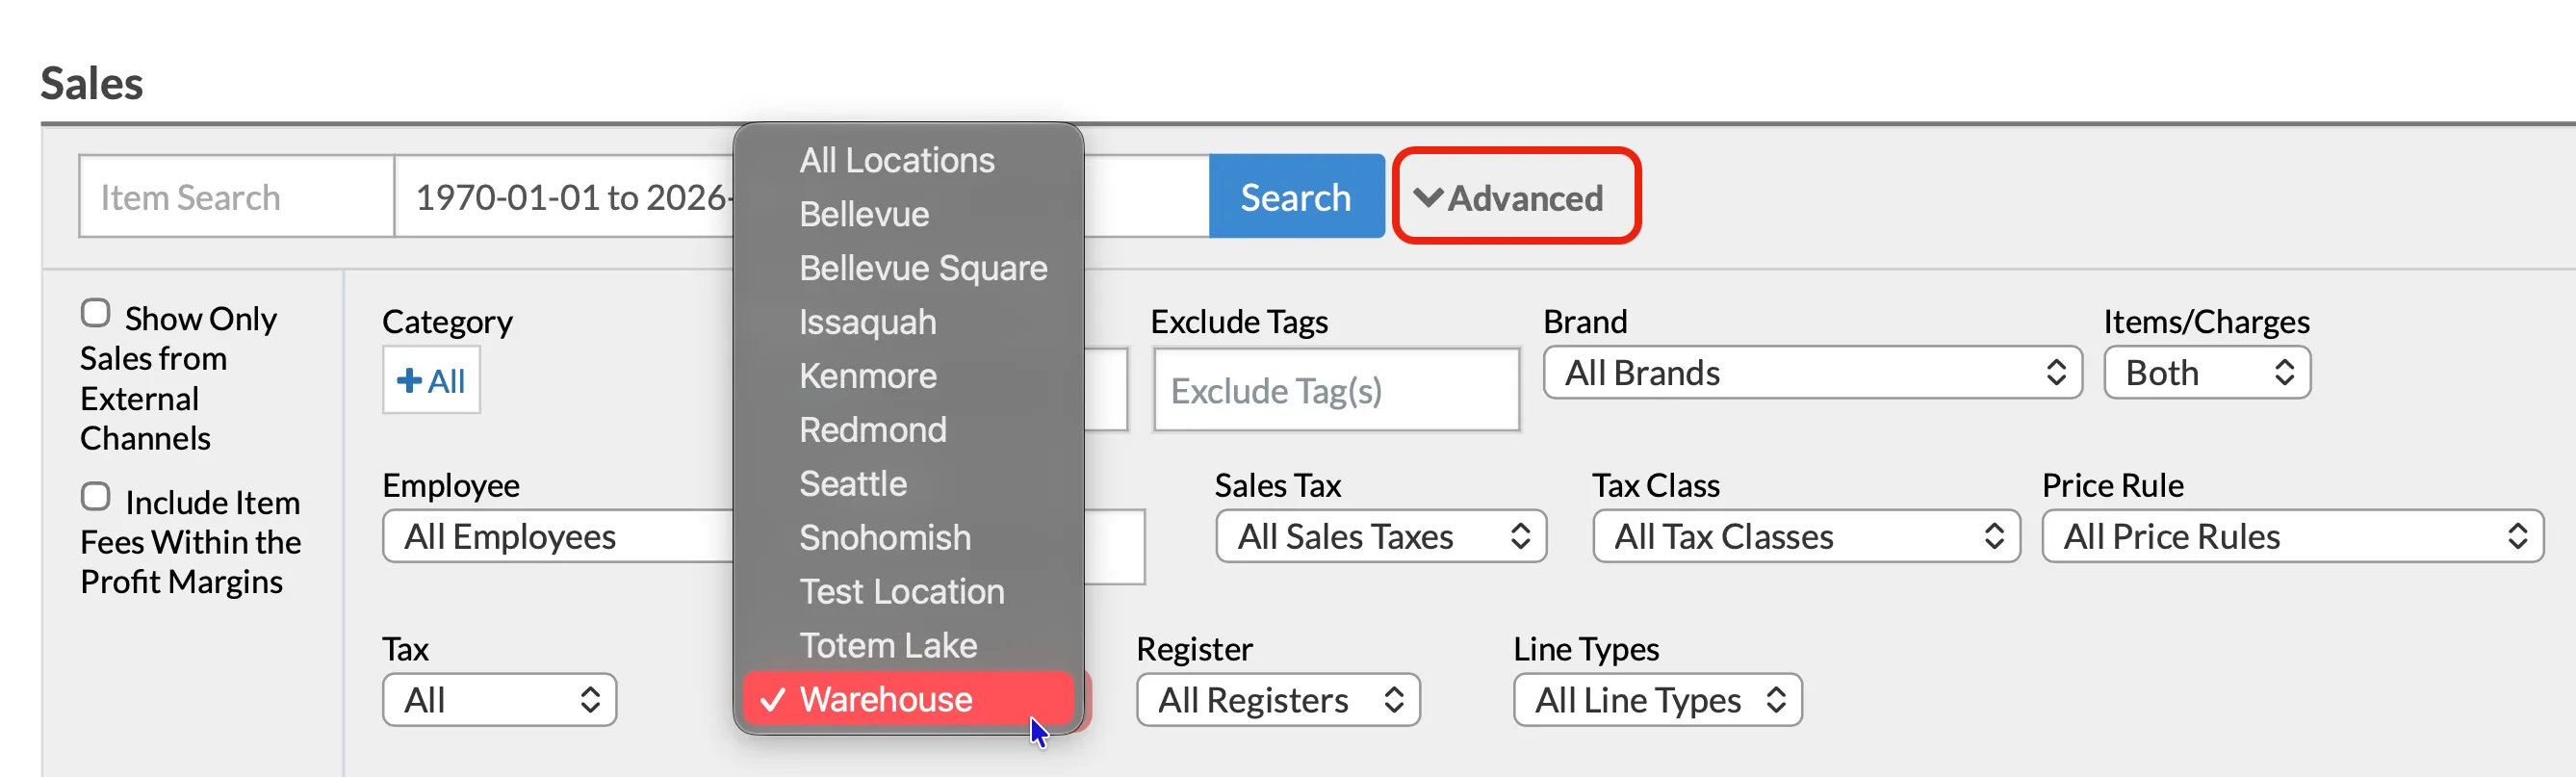Choose Bellevue in the location list

pyautogui.click(x=908, y=214)
